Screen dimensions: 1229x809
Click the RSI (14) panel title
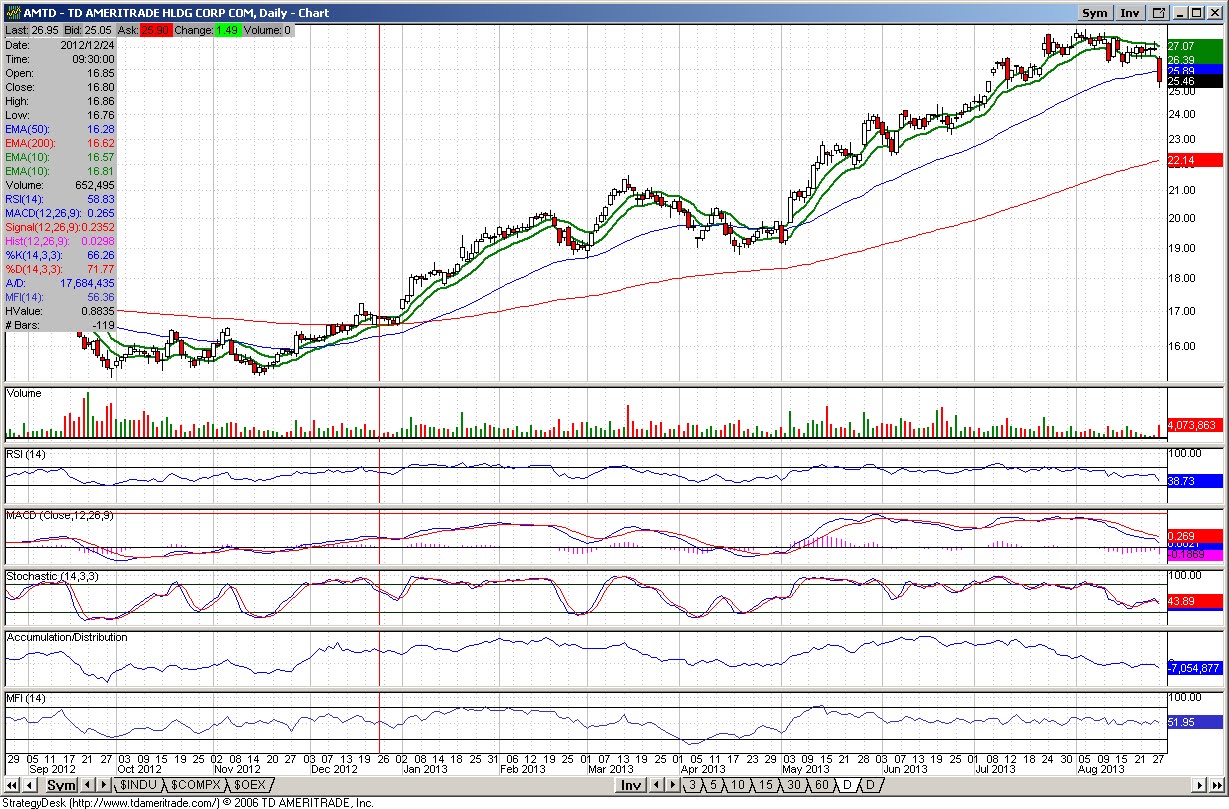pos(26,454)
